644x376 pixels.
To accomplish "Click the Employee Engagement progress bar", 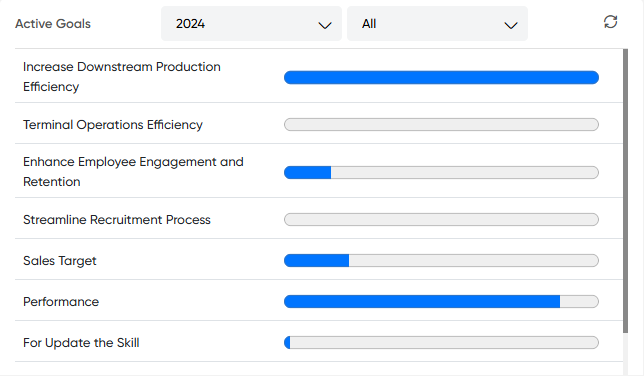I will point(441,172).
